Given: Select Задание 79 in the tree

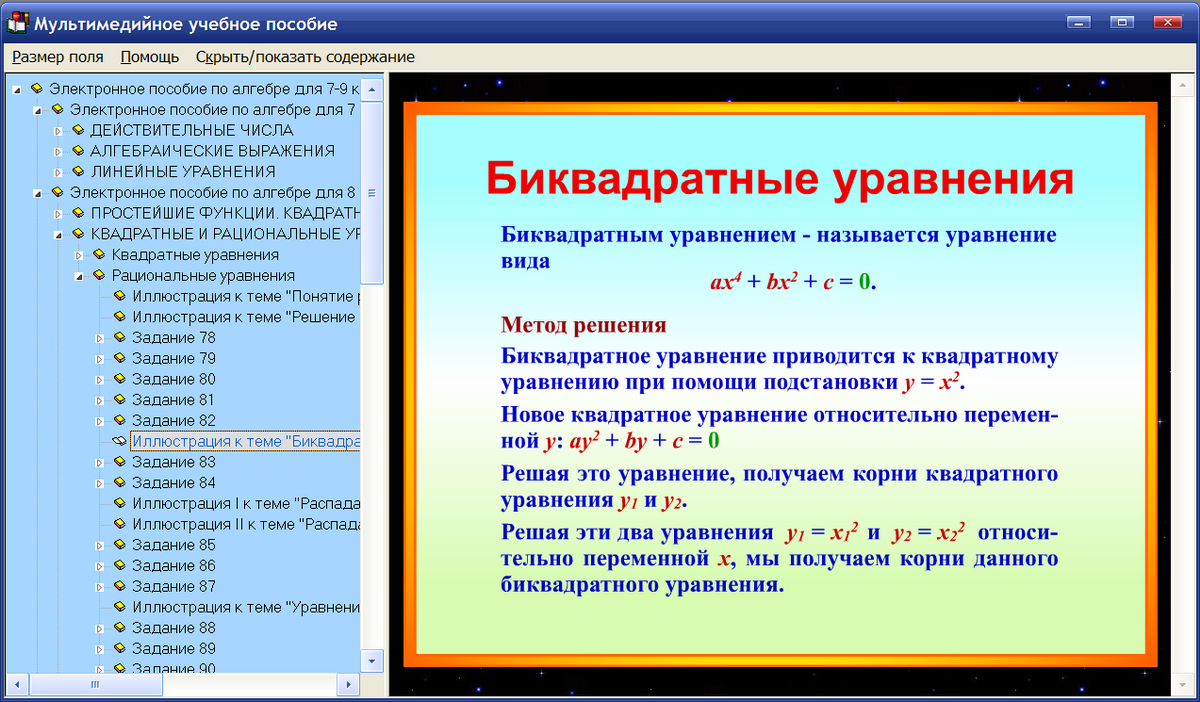Looking at the screenshot, I should pyautogui.click(x=174, y=358).
